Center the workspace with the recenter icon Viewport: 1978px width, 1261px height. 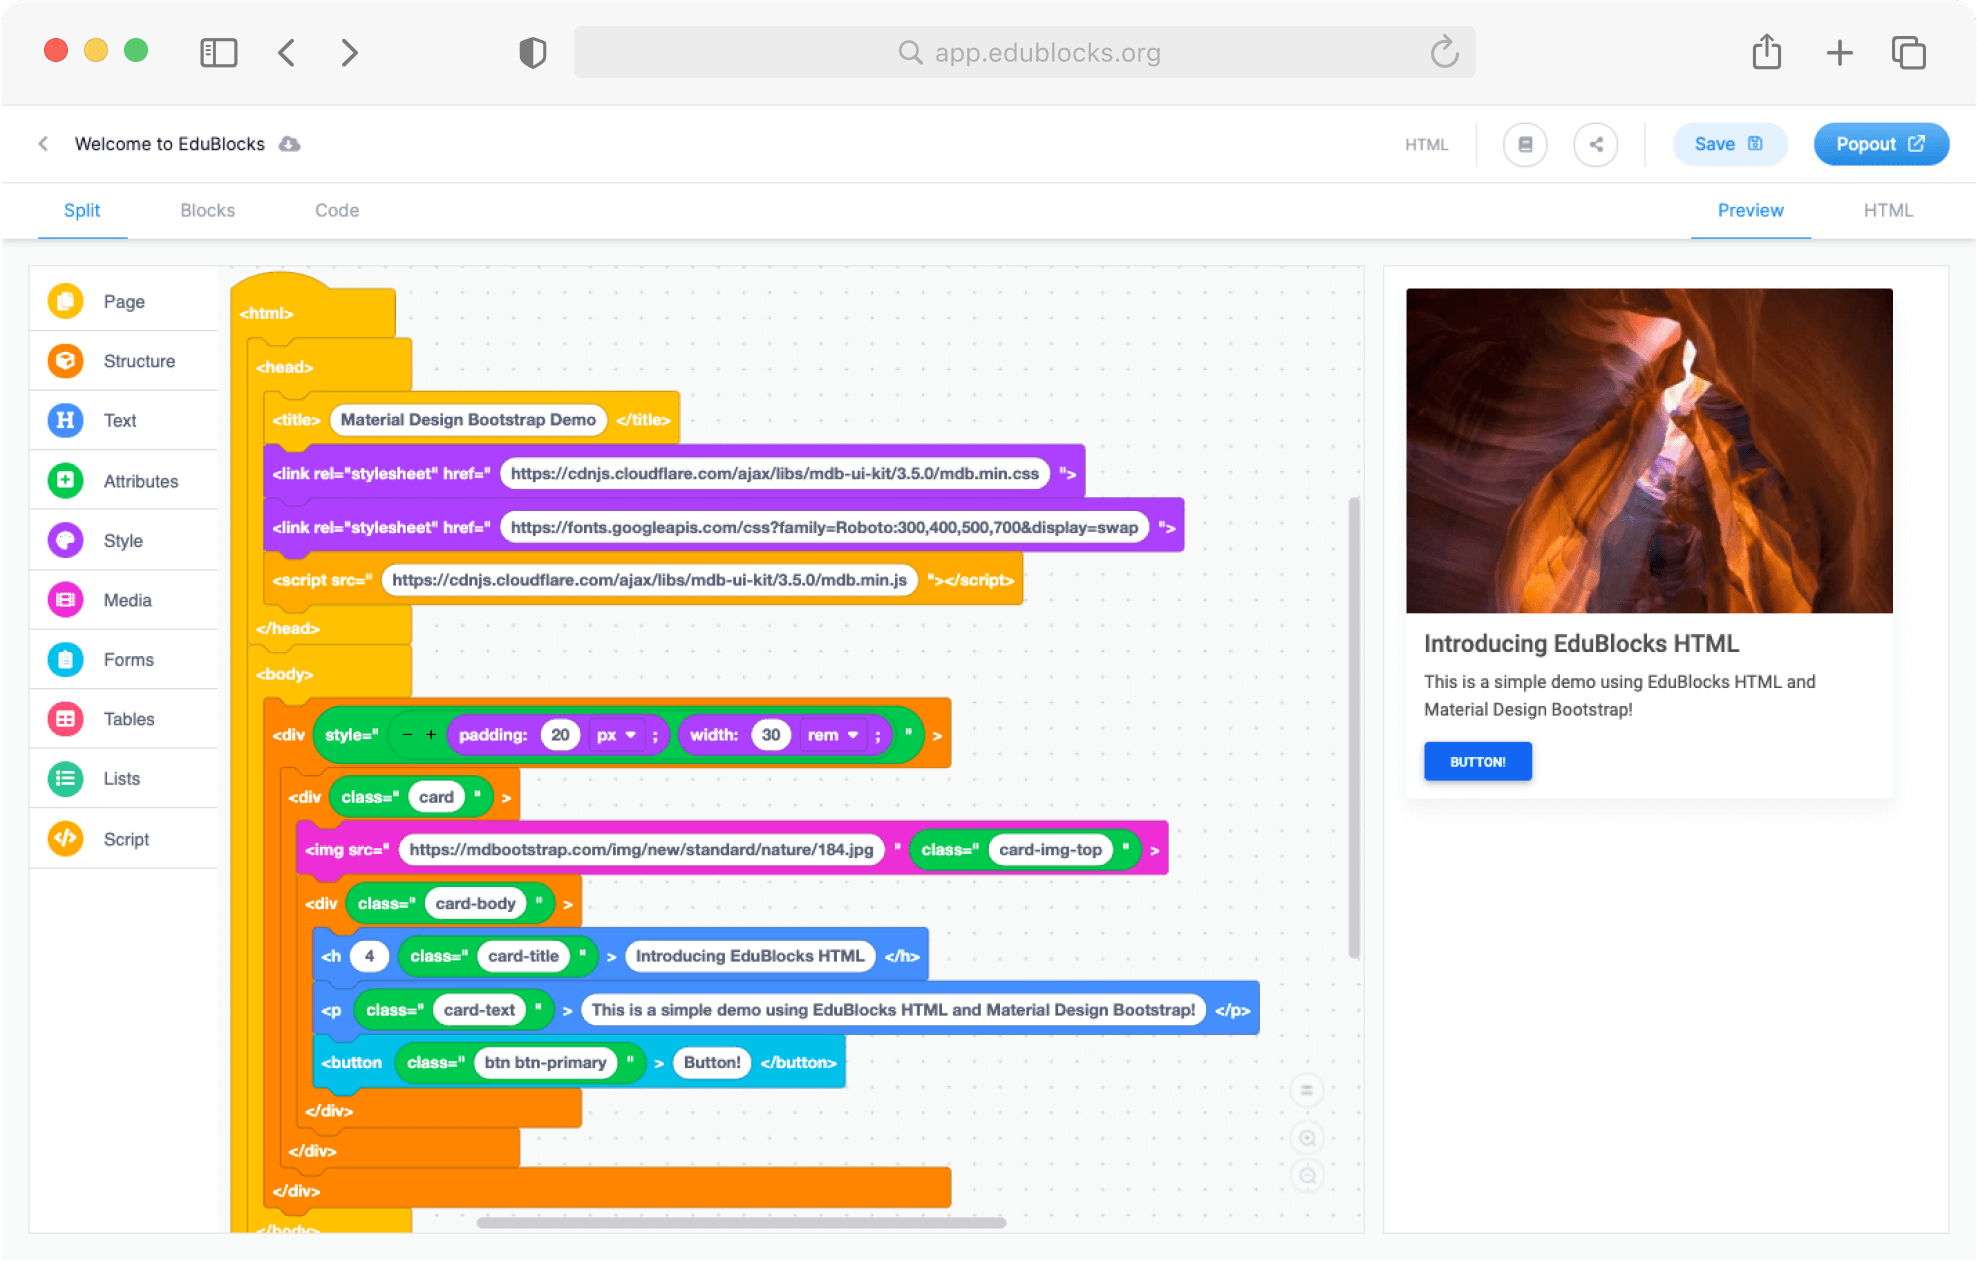tap(1307, 1090)
